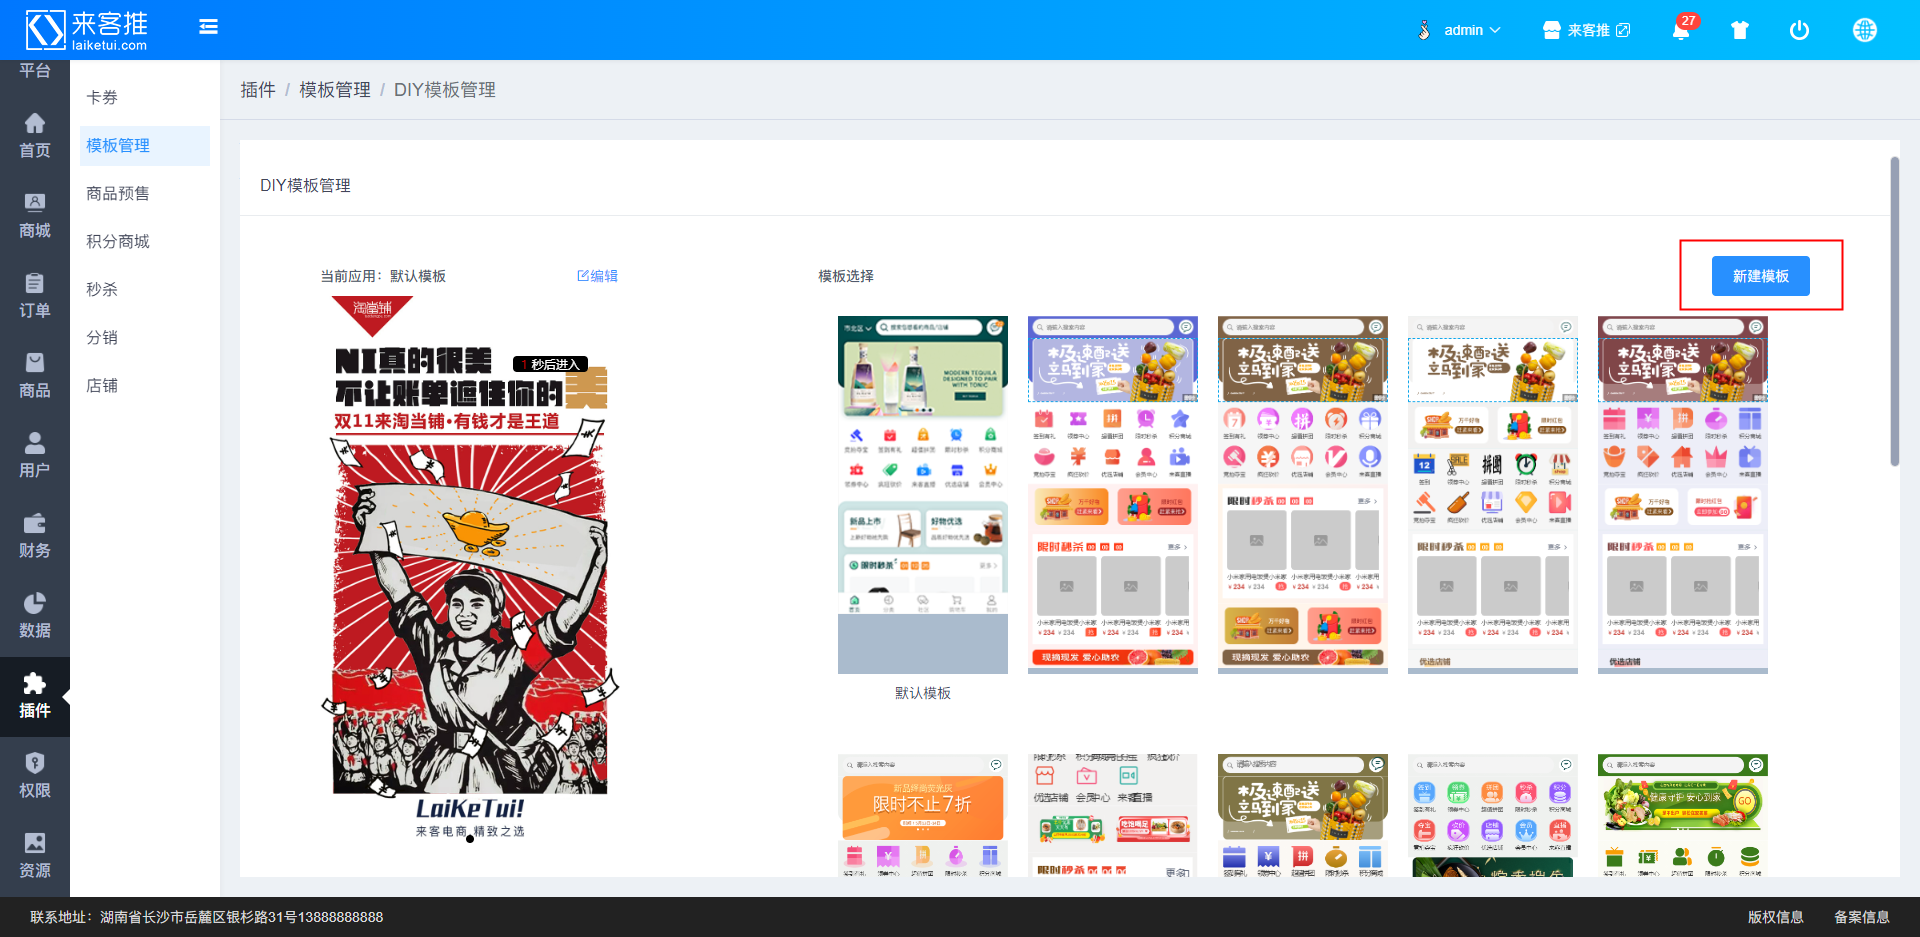
Task: Select the orange 限时不止7折 template thumbnail
Action: coord(923,816)
